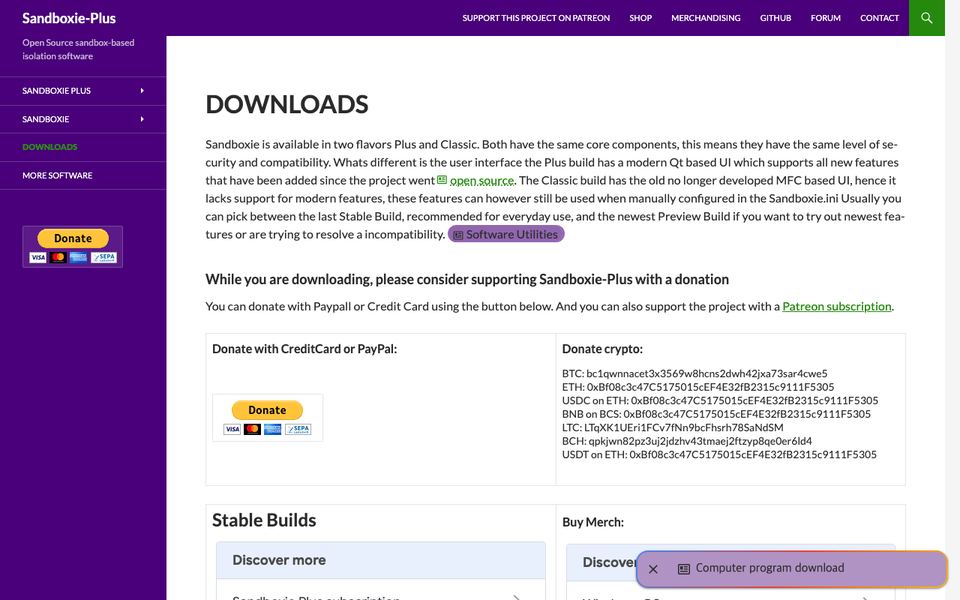
Task: Click the BTC donation address line
Action: click(x=695, y=373)
